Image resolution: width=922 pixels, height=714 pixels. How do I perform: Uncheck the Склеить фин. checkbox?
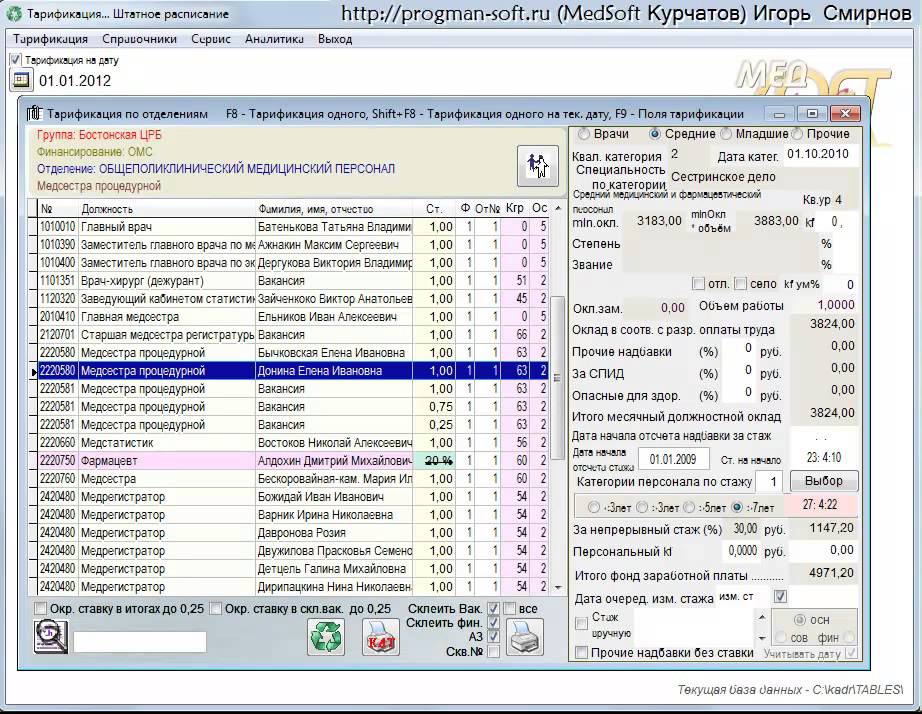(493, 622)
